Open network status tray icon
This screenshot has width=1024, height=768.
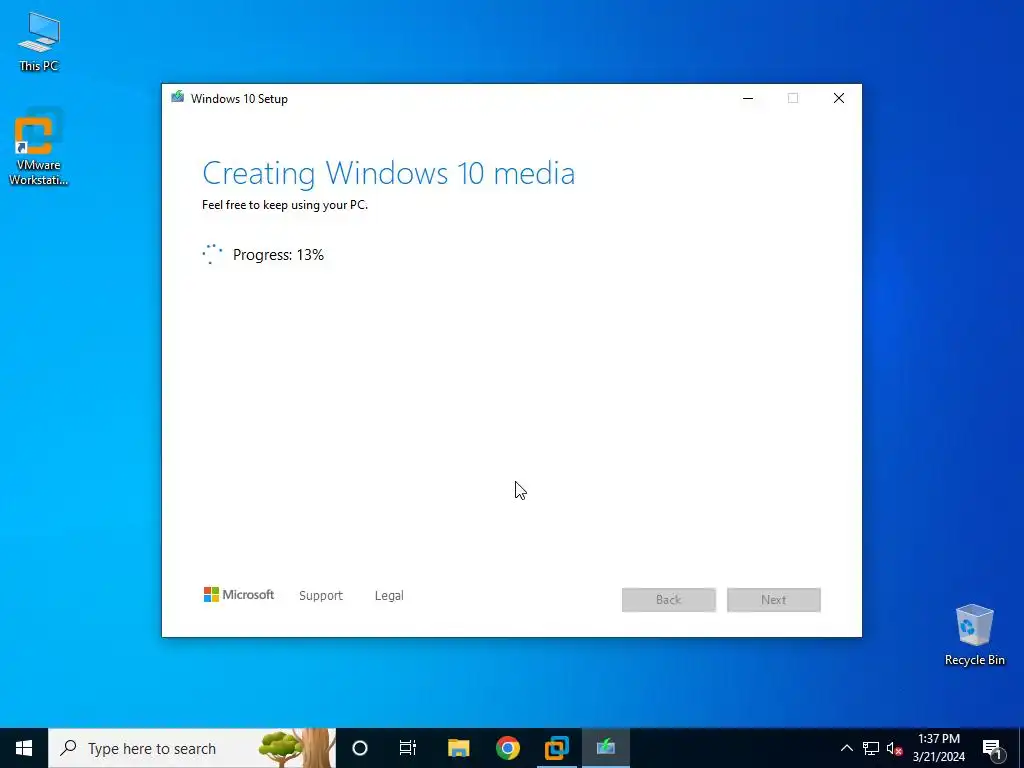871,748
